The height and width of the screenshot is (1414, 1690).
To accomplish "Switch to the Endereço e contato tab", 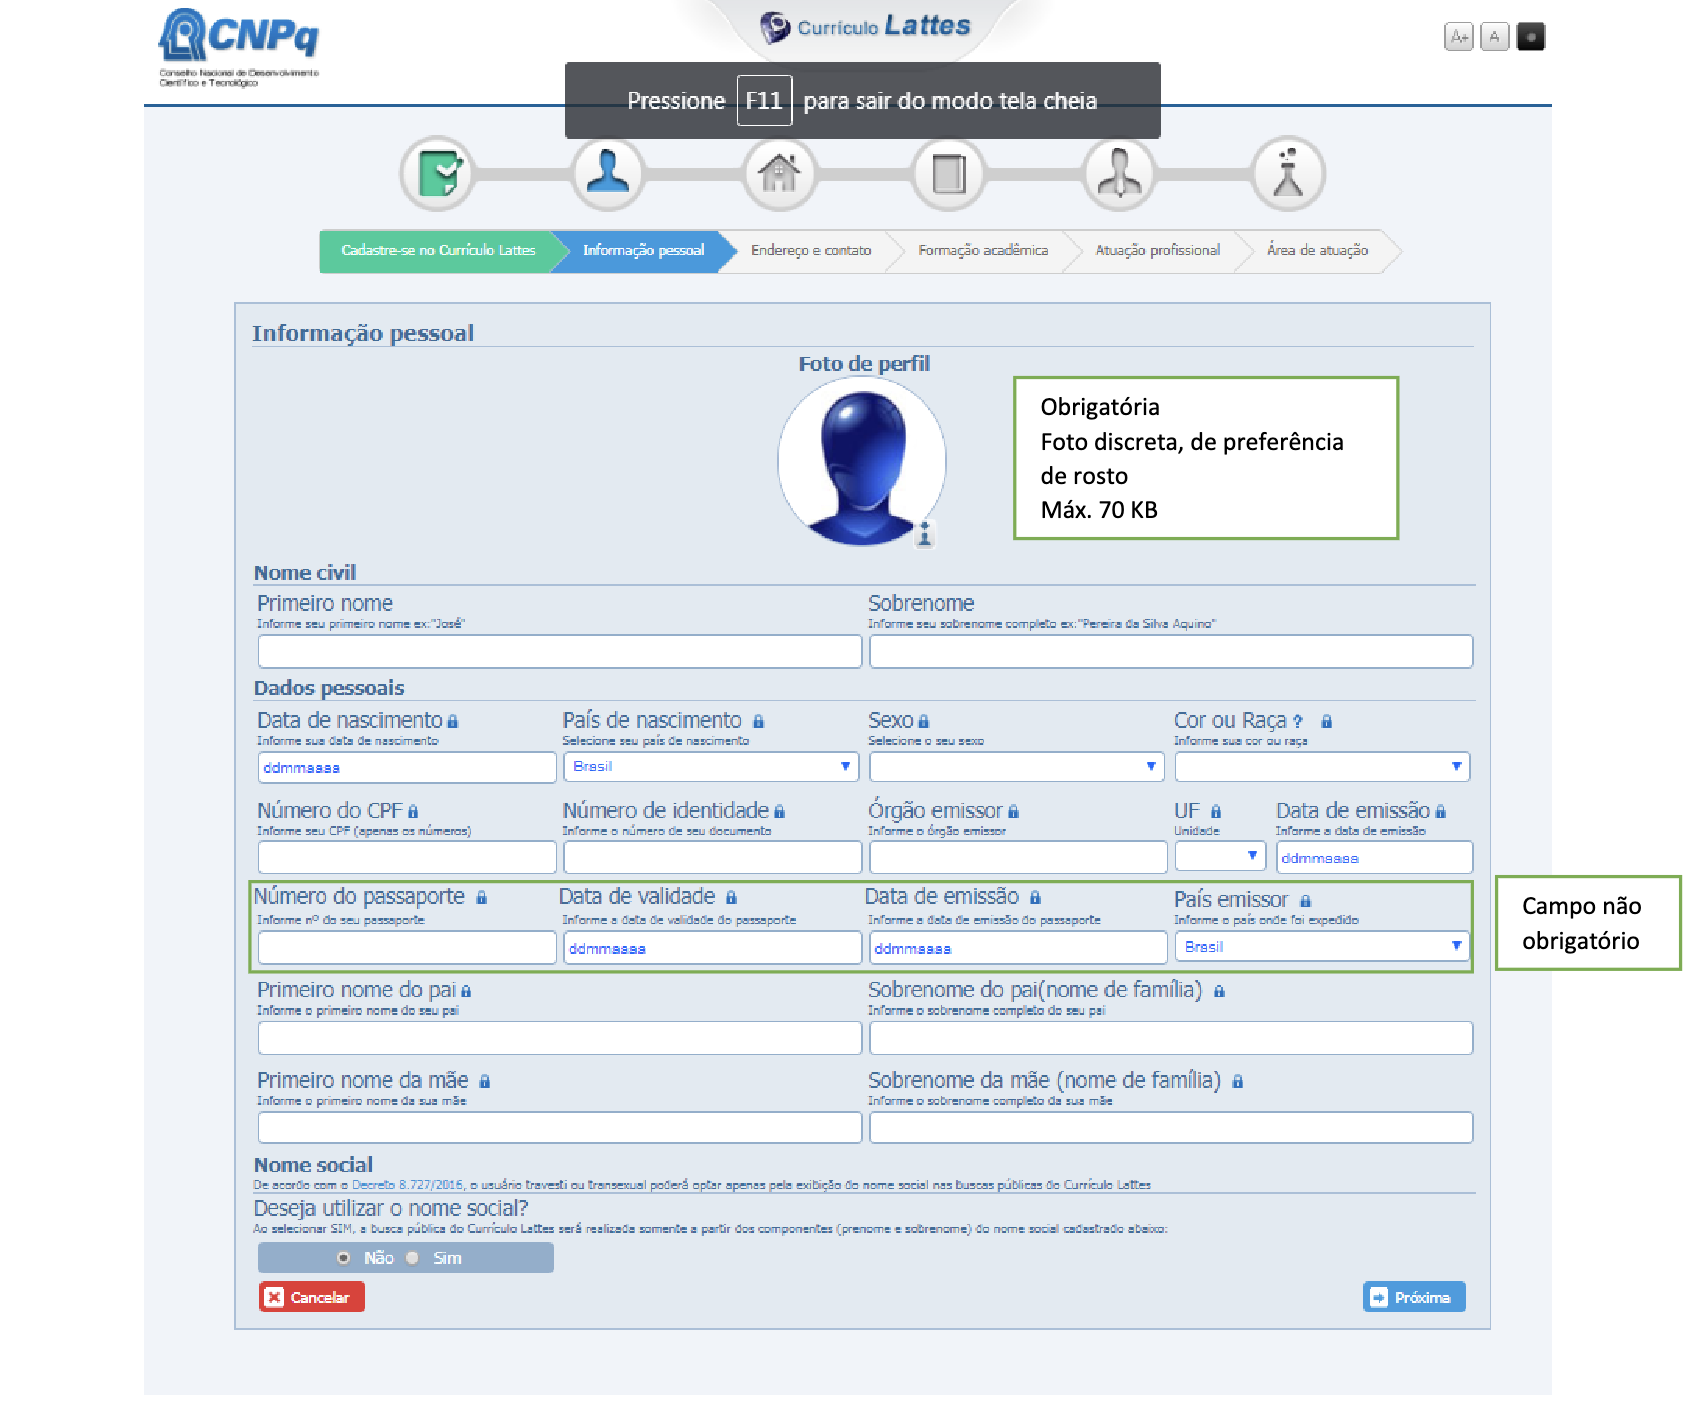I will [810, 250].
